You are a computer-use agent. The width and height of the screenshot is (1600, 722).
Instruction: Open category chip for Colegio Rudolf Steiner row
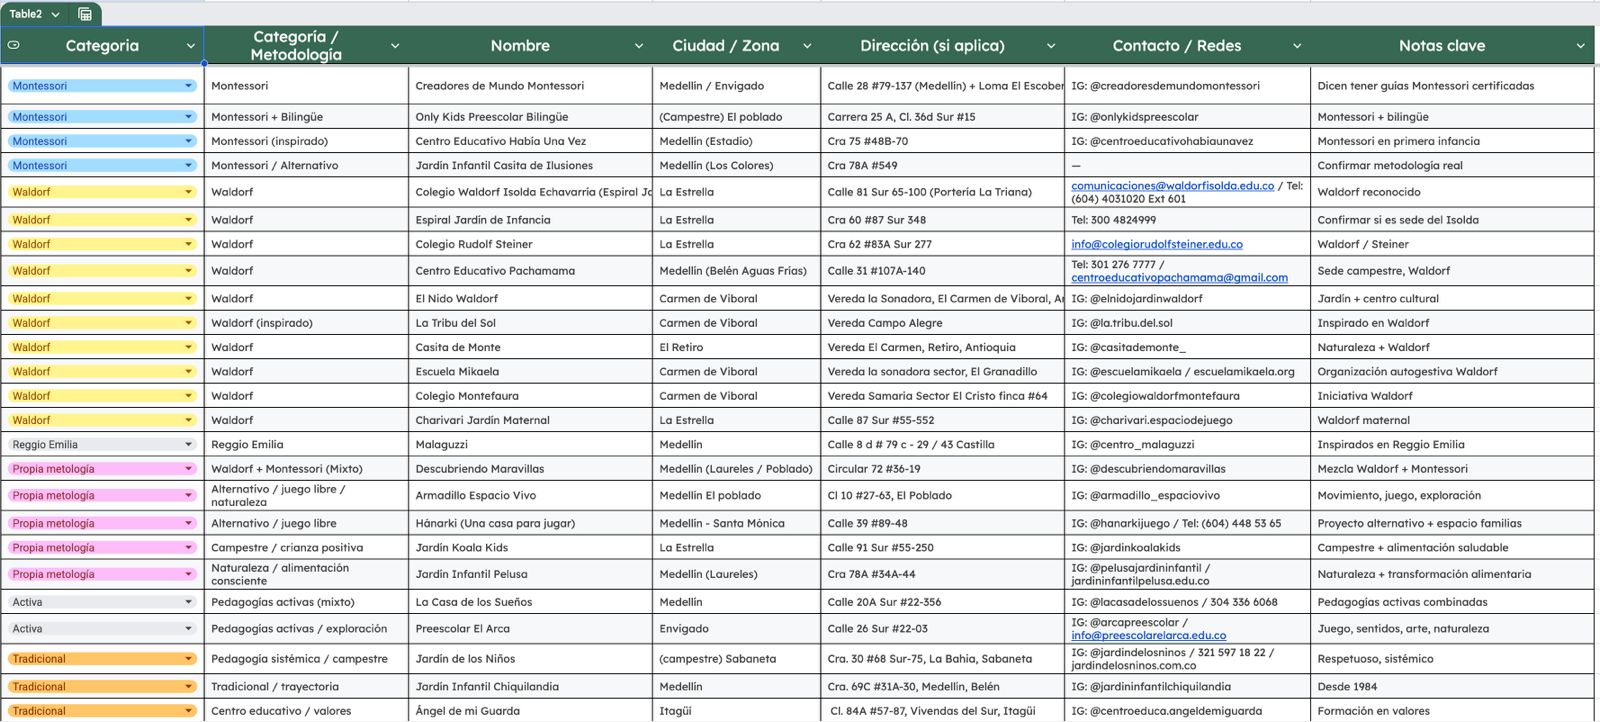188,244
